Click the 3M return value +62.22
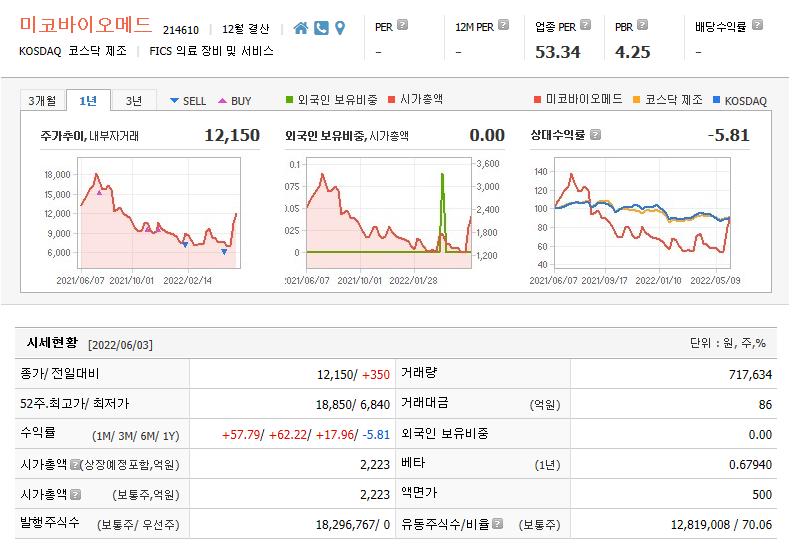 pos(288,435)
